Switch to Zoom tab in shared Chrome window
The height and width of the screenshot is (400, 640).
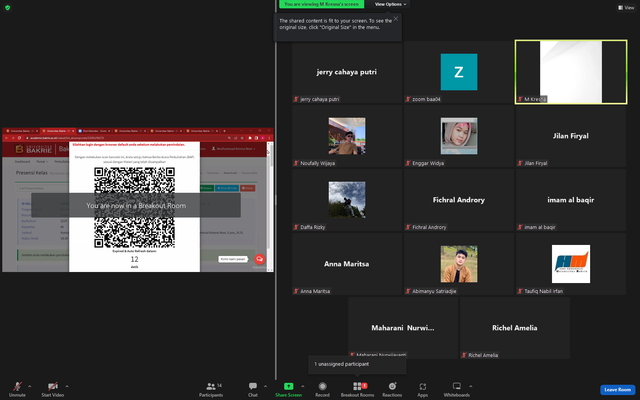[95, 131]
